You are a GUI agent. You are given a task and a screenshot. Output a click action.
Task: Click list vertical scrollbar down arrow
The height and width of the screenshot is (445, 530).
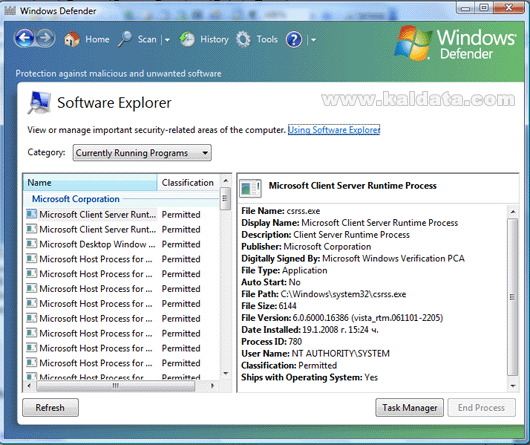pyautogui.click(x=225, y=373)
